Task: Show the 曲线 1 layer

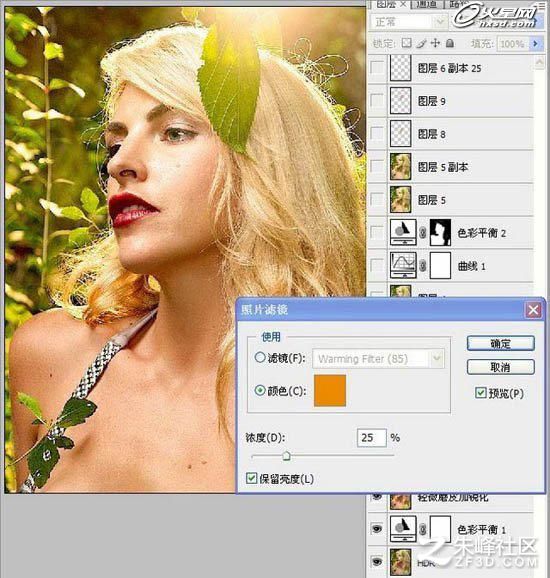Action: 377,265
